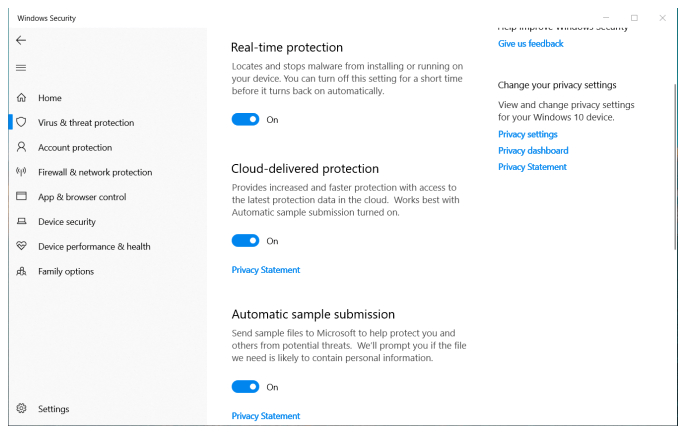
Task: Open Privacy dashboard link
Action: tap(533, 151)
